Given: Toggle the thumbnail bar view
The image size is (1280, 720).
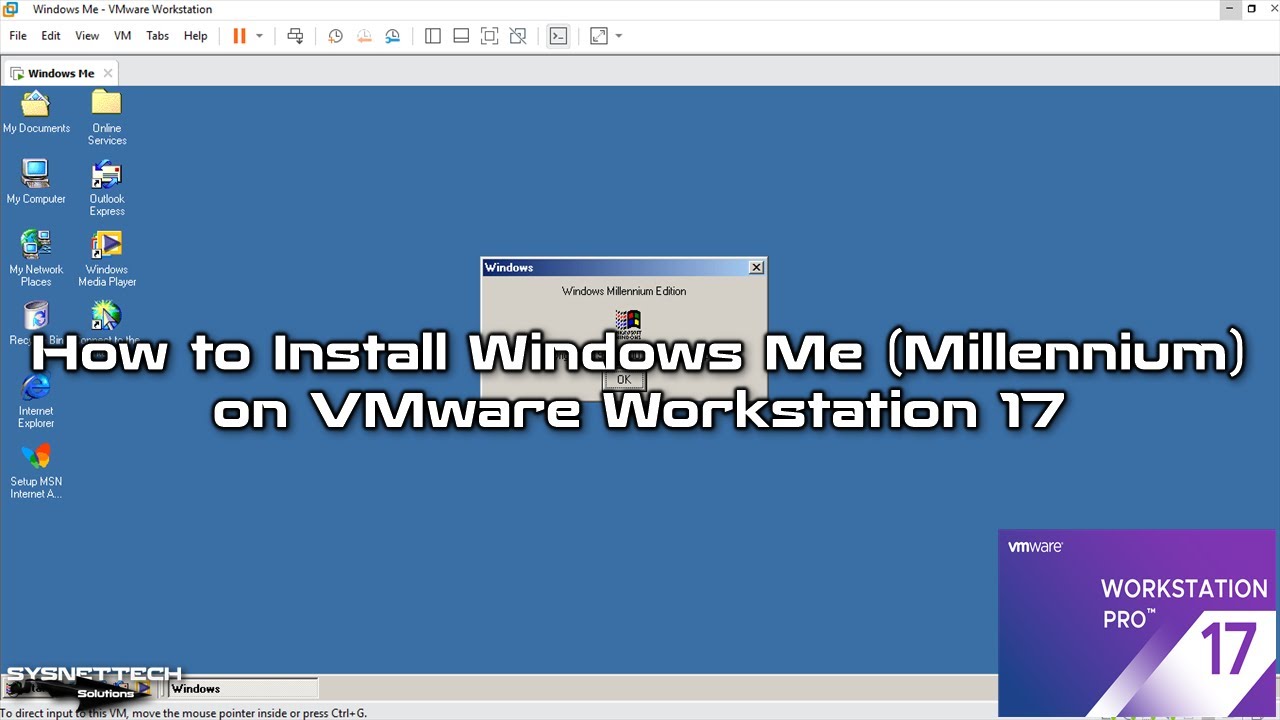Looking at the screenshot, I should 461,36.
